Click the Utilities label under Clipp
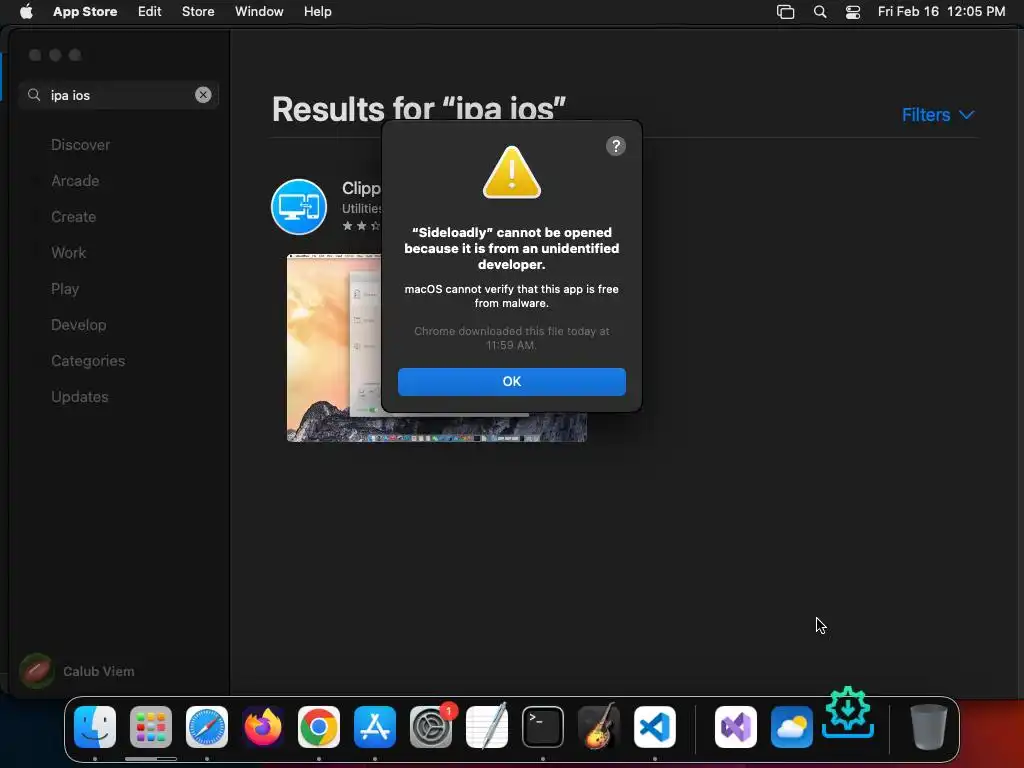The image size is (1024, 768). coord(361,208)
